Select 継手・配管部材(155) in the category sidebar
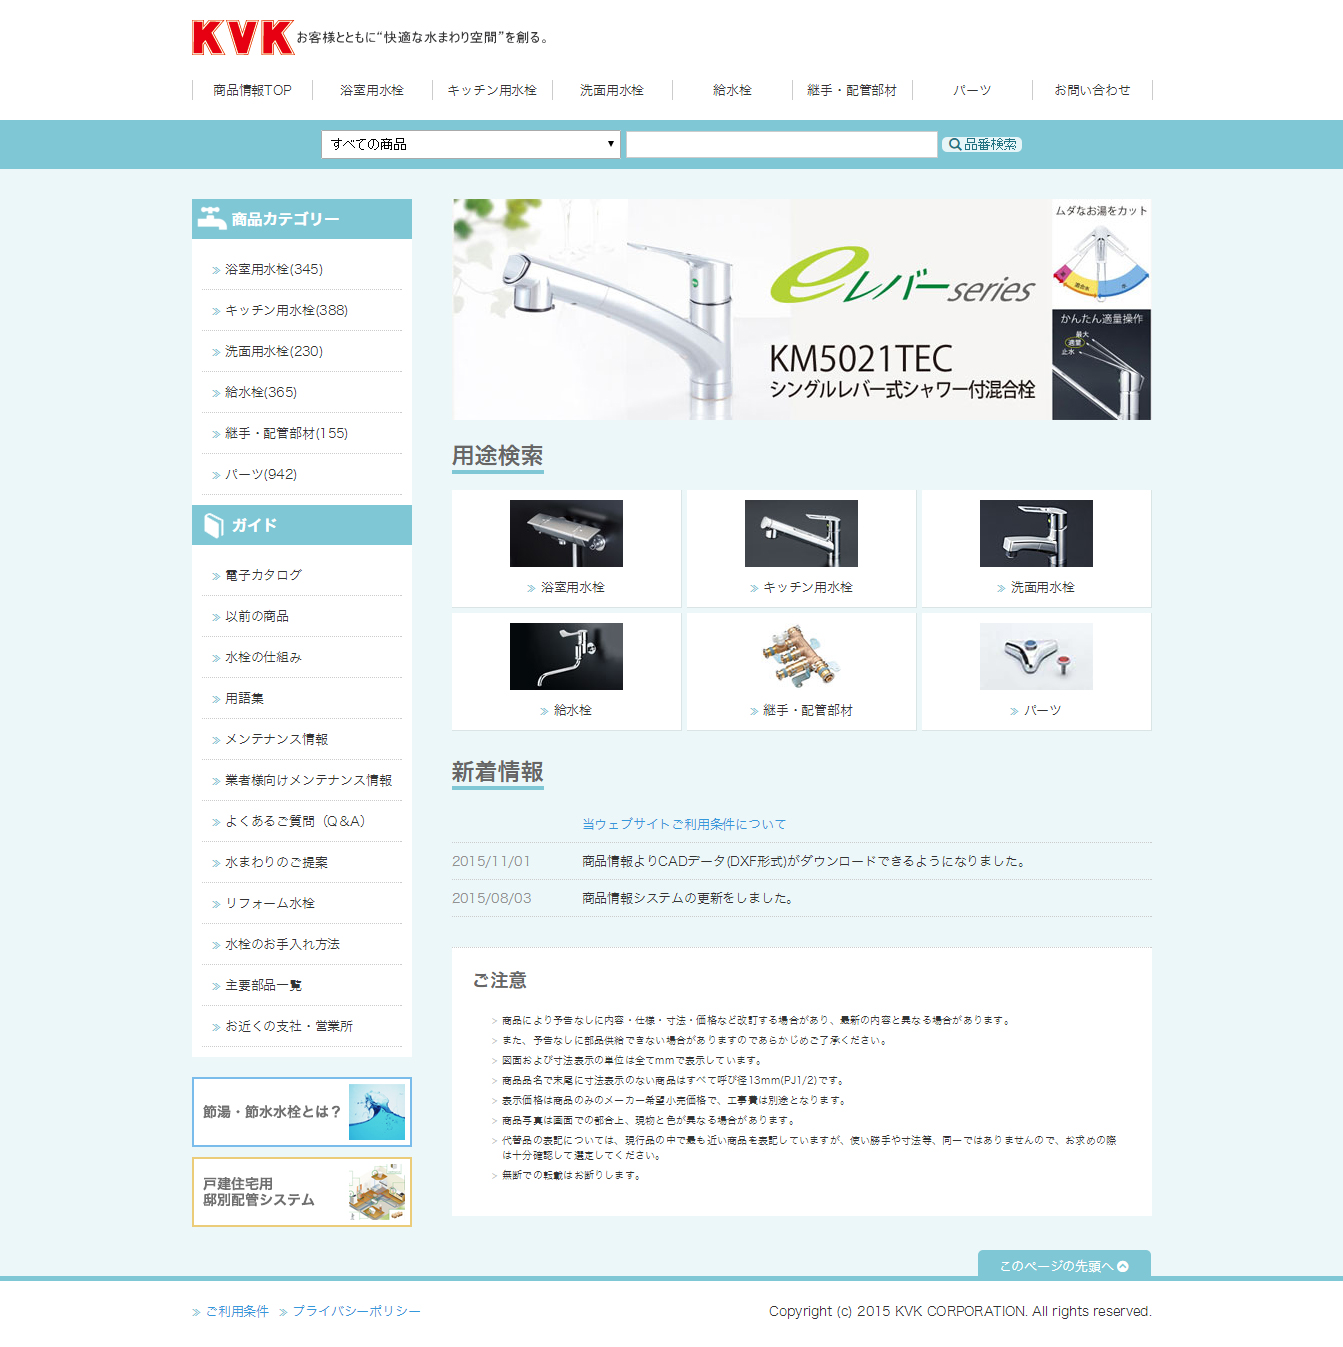This screenshot has height=1347, width=1343. pyautogui.click(x=286, y=433)
